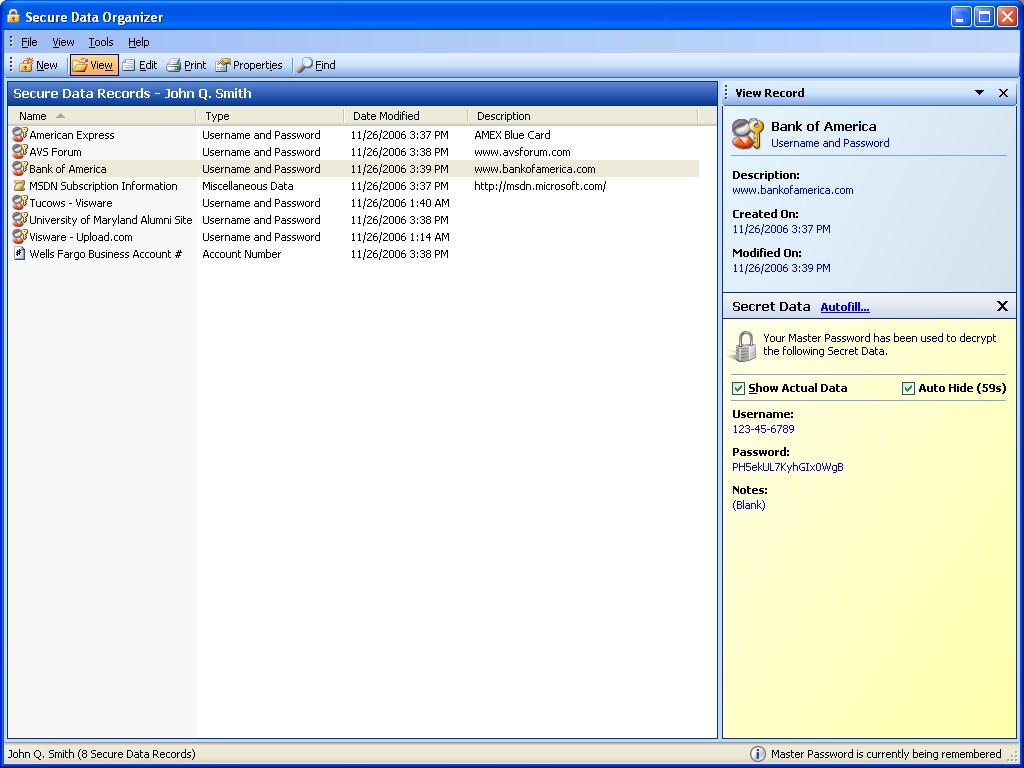Click the toolbar drag handle beside New
Image resolution: width=1024 pixels, height=768 pixels.
[x=11, y=65]
